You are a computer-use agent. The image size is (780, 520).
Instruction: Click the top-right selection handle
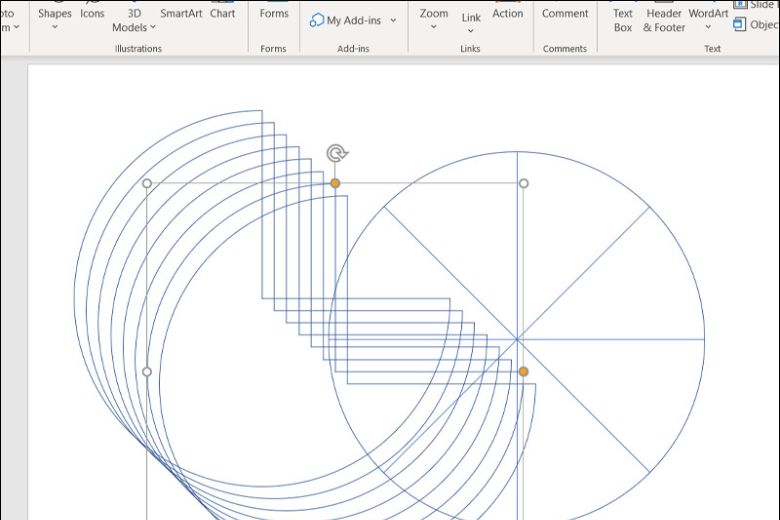tap(523, 183)
